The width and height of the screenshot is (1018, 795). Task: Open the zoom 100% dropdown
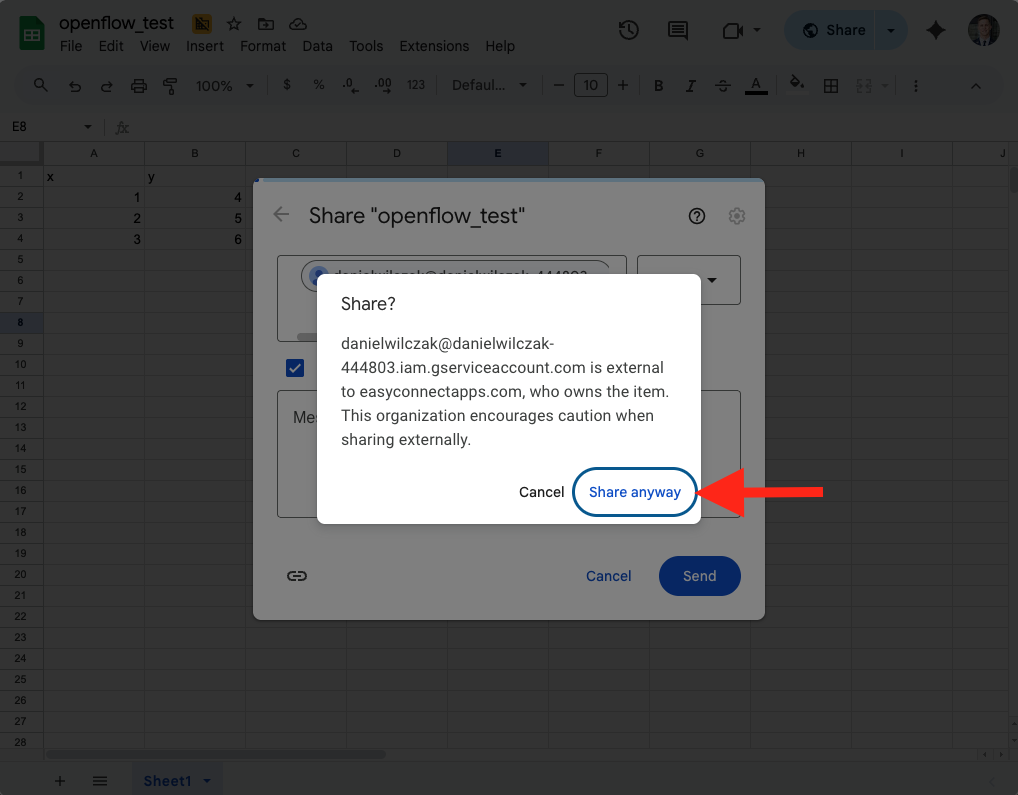225,86
